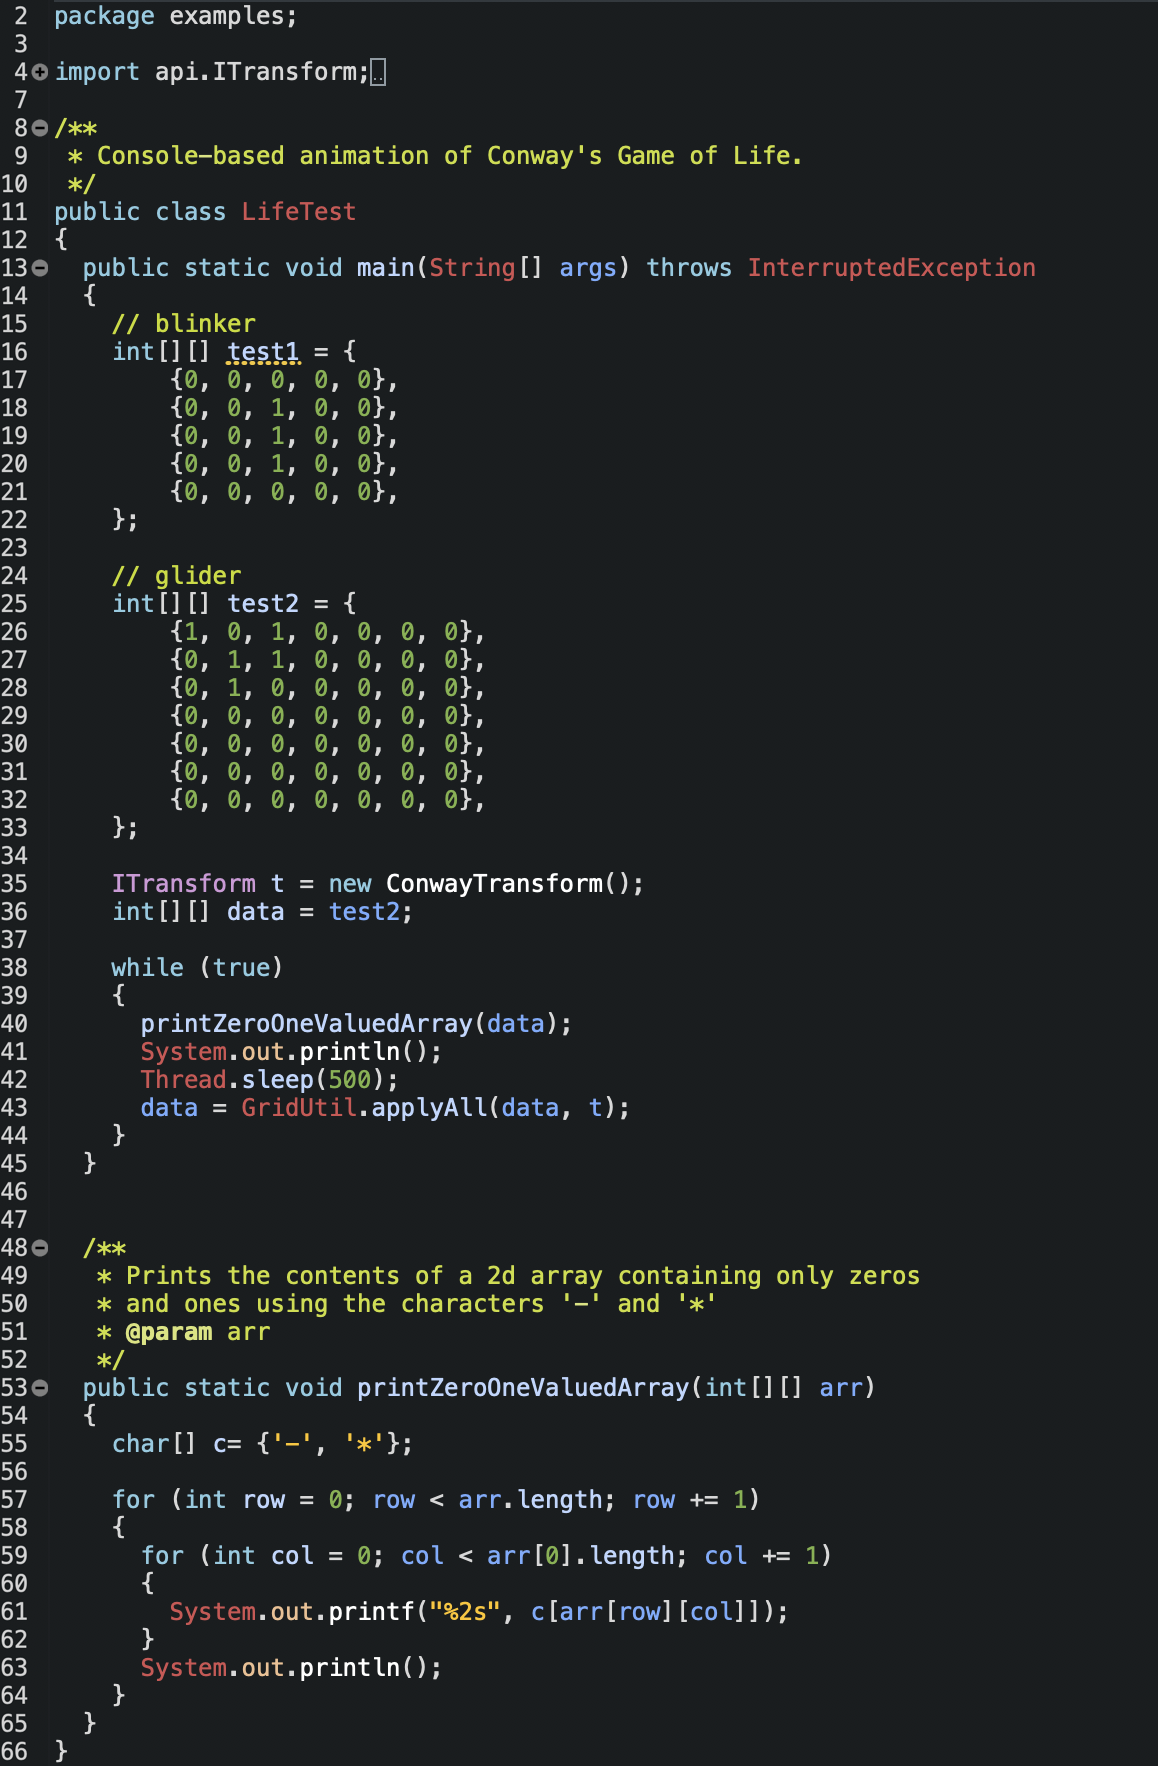Viewport: 1158px width, 1766px height.
Task: Click the arr parameter in method signature
Action: click(841, 1388)
